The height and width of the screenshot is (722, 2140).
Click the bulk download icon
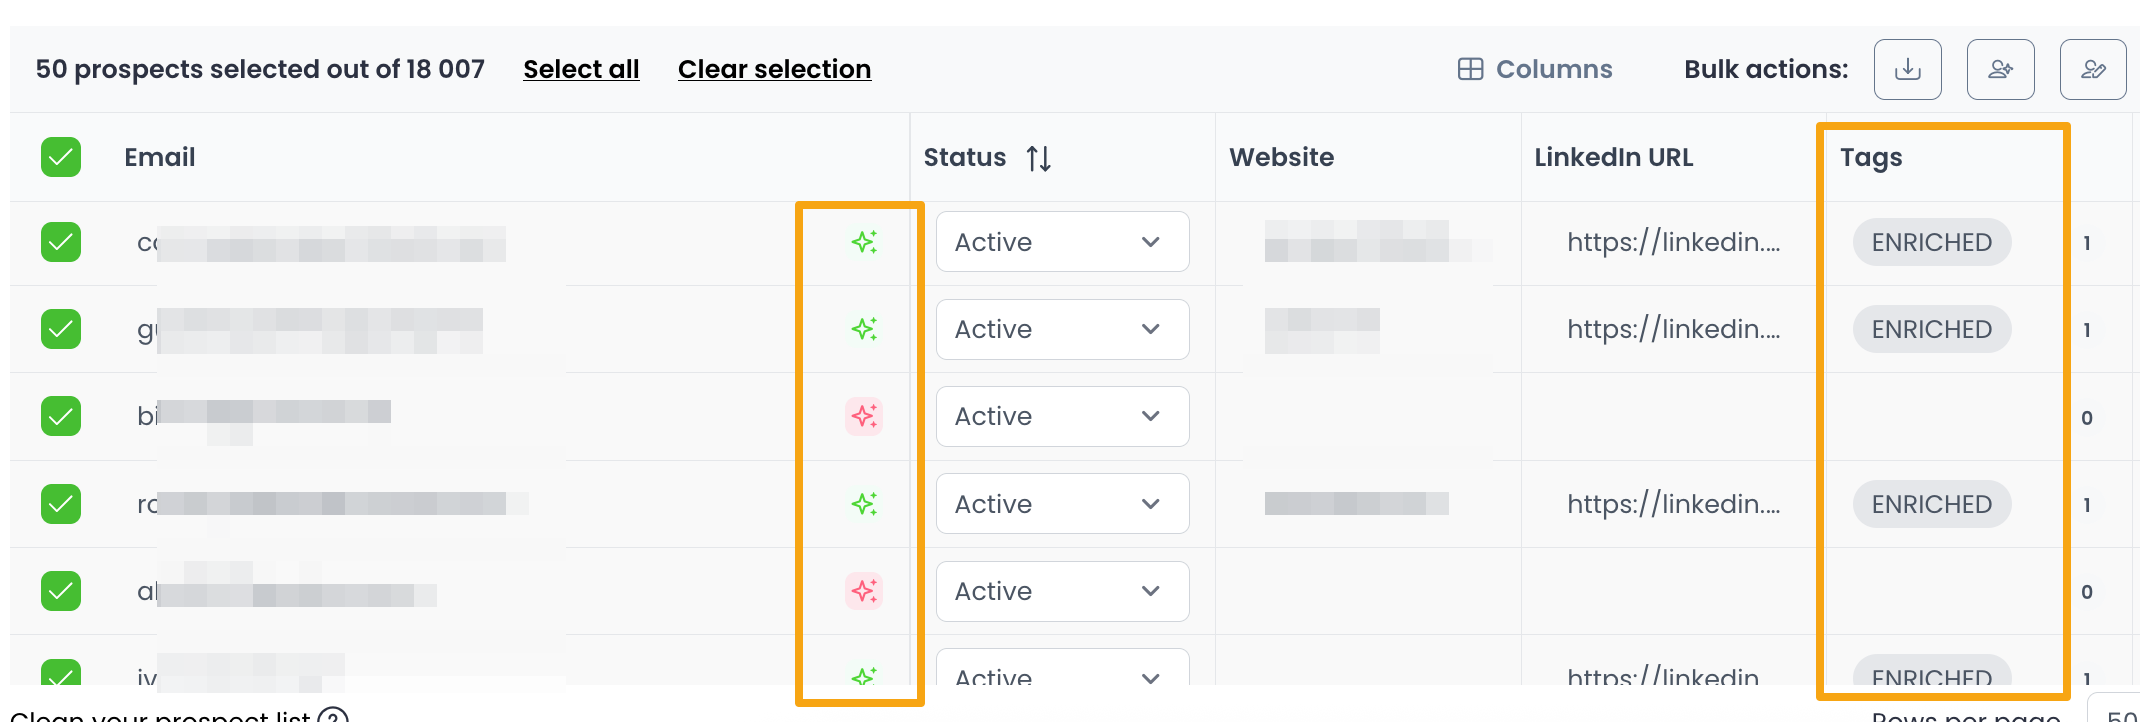point(1907,69)
